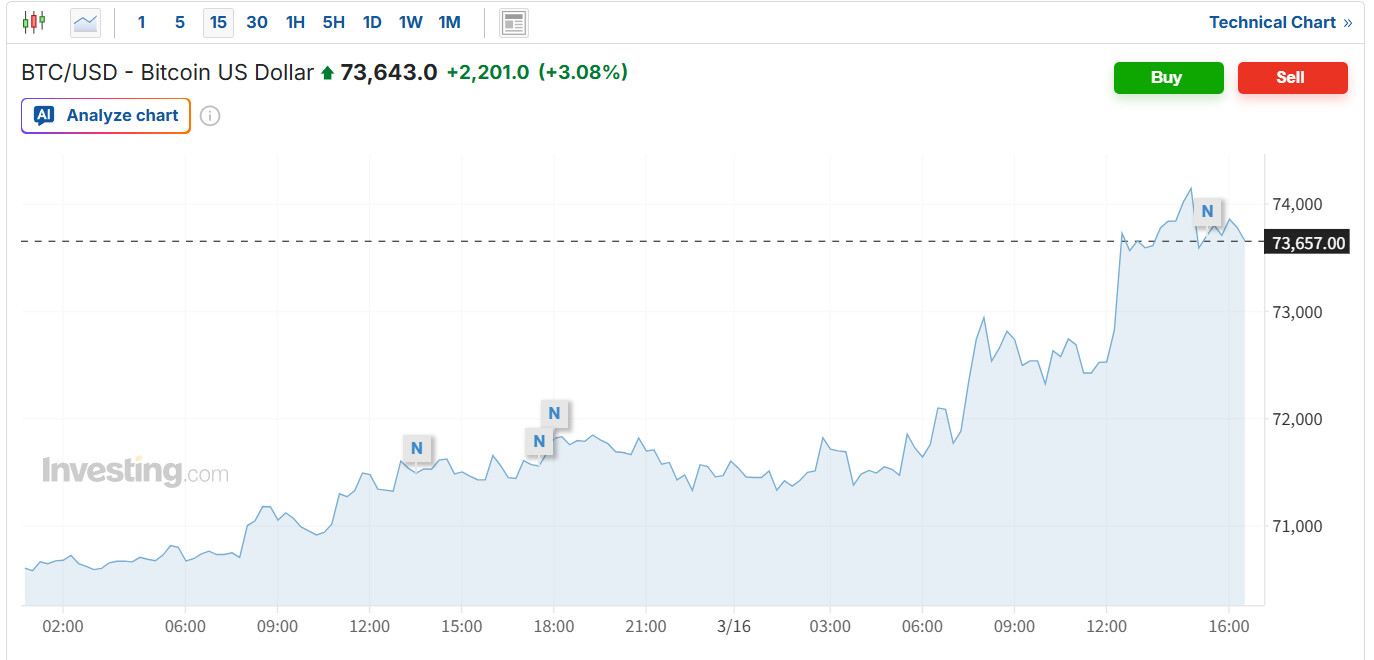The width and height of the screenshot is (1374, 660).
Task: Select the area chart type icon
Action: 86,22
